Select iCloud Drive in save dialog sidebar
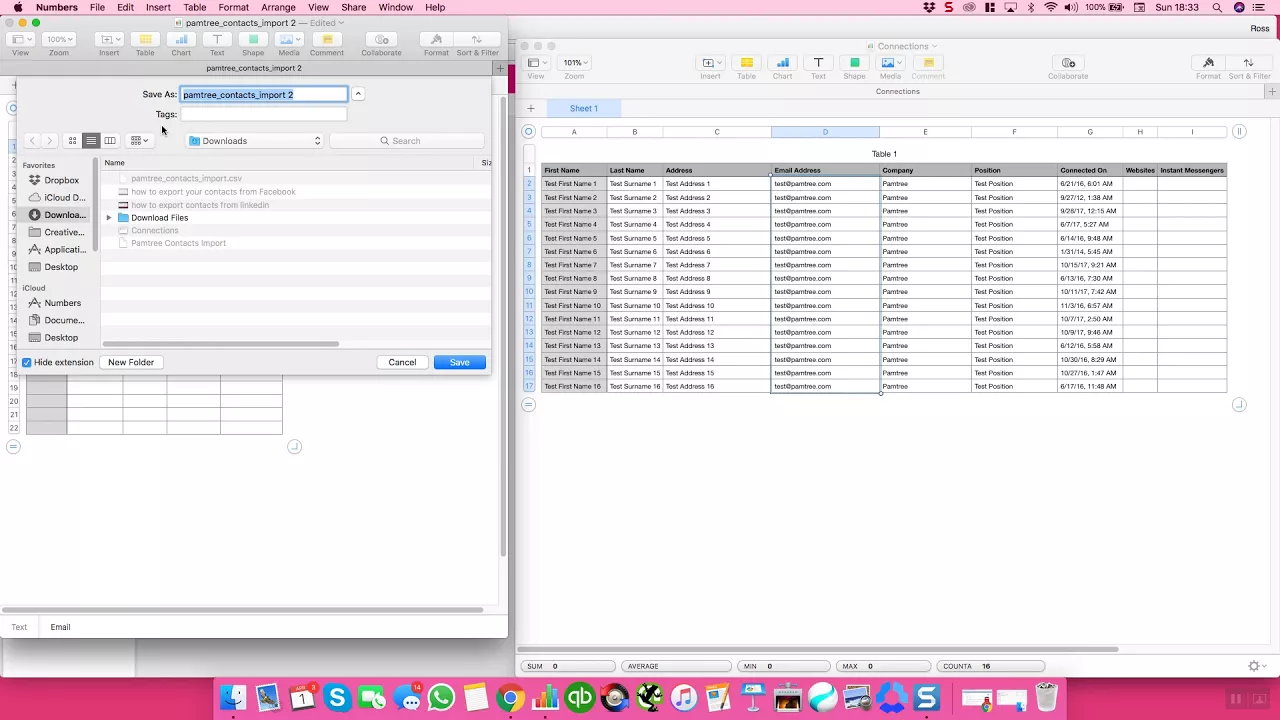The image size is (1280, 720). (57, 197)
